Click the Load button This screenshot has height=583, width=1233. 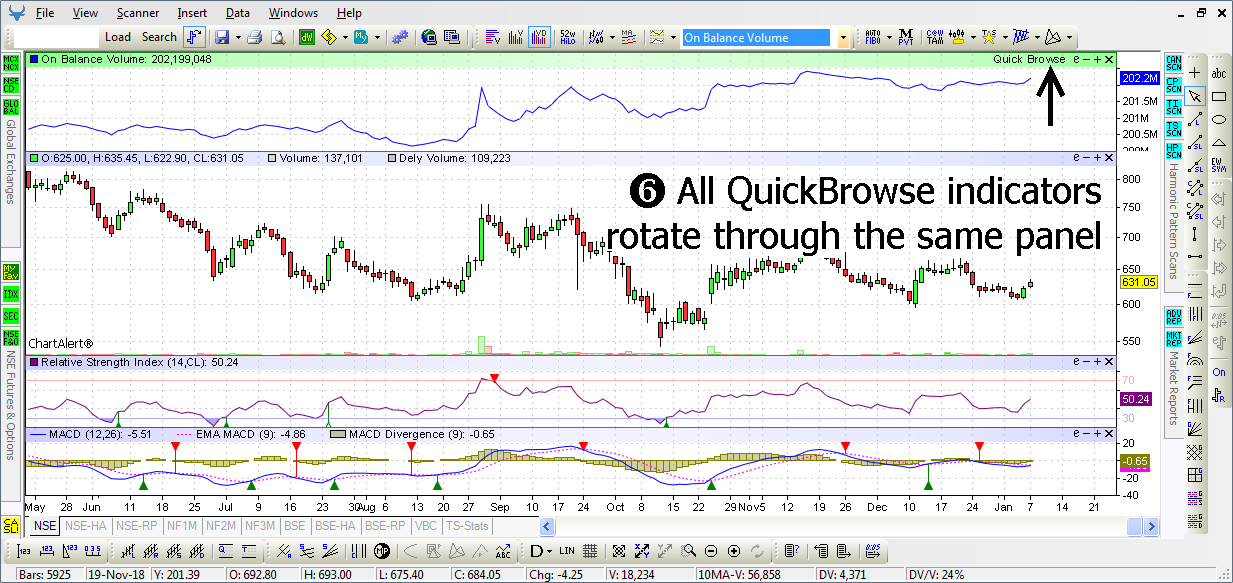118,37
